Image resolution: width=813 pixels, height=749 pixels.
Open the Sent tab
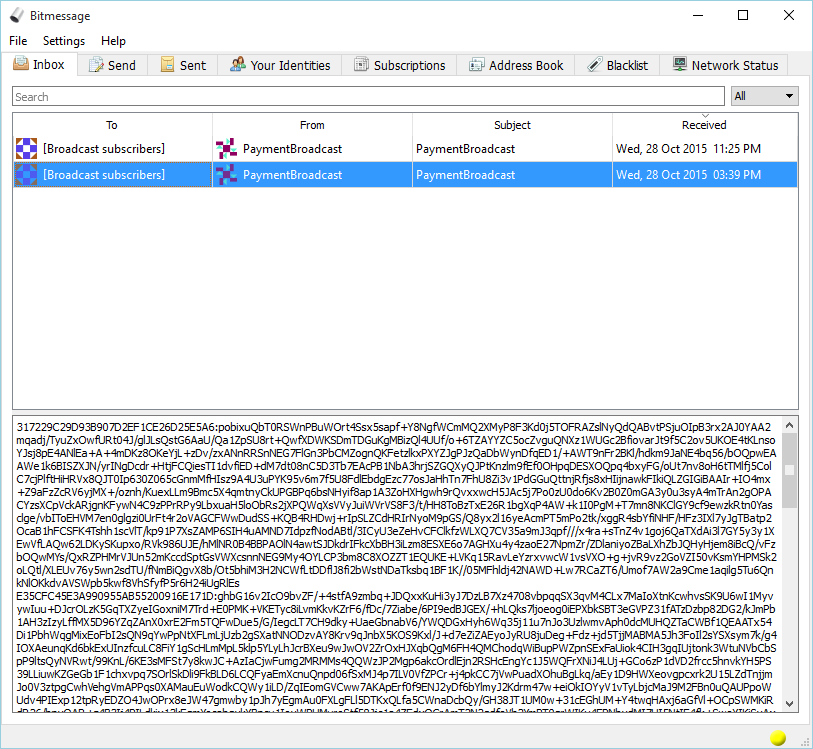183,65
